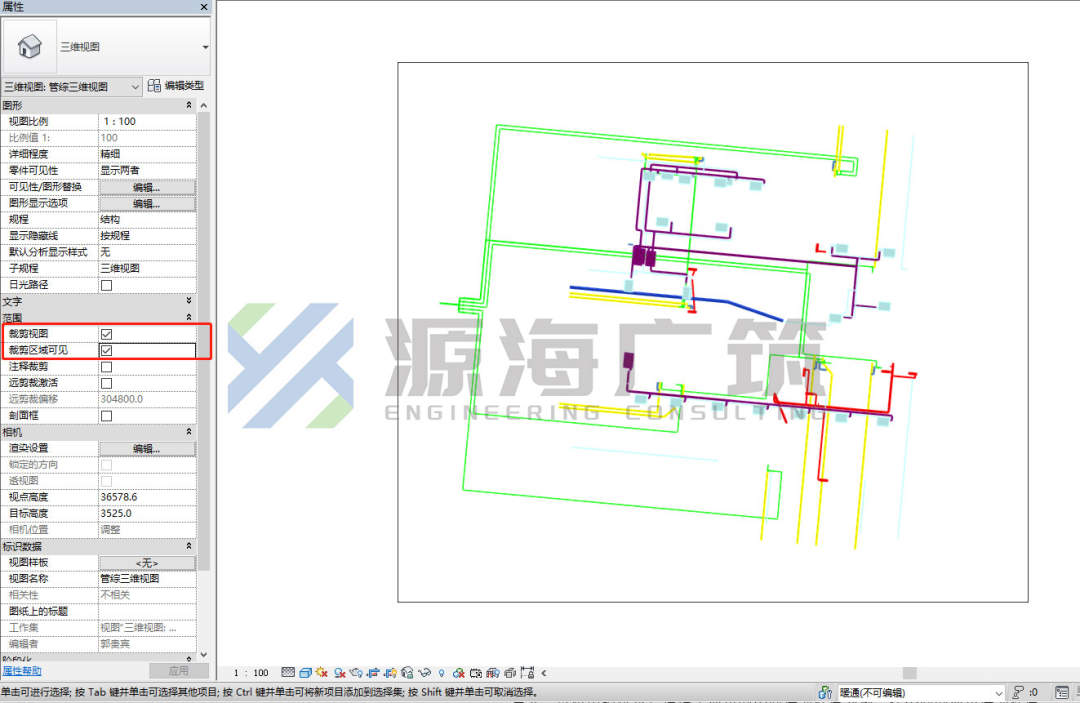Enable the 注释裁剪 checkbox
Image resolution: width=1080 pixels, height=703 pixels.
click(107, 367)
